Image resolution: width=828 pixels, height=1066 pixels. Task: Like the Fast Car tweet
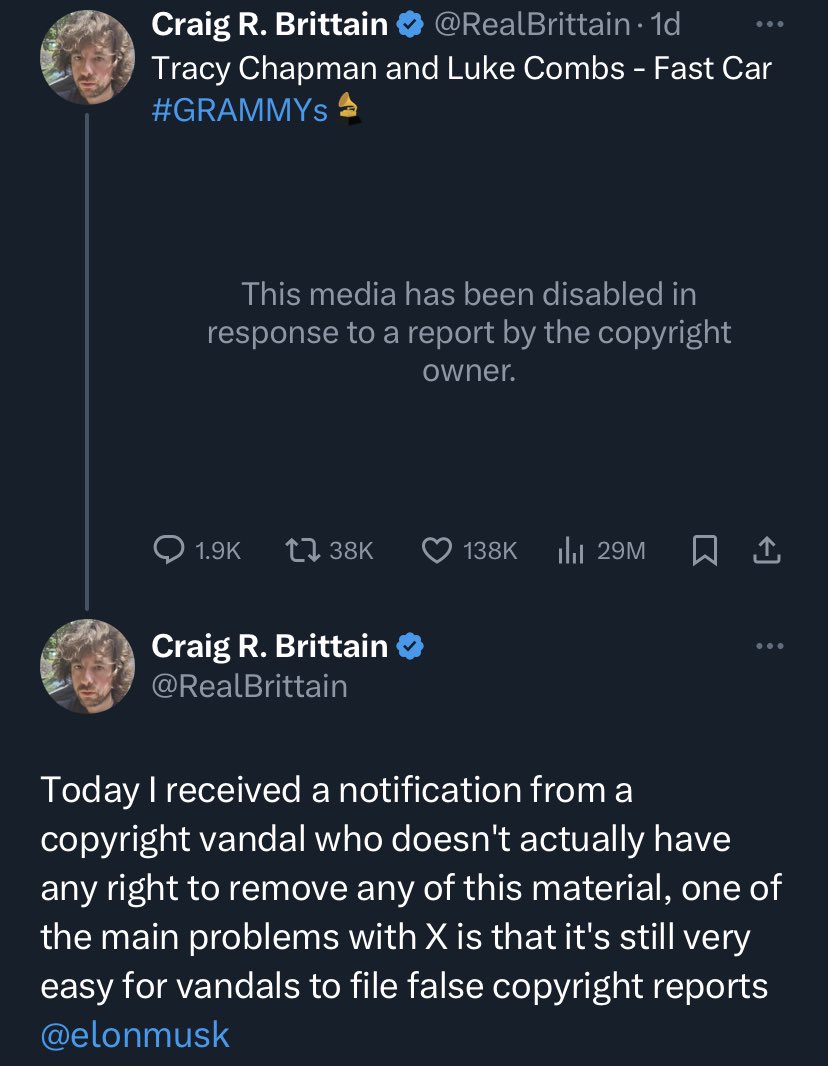point(435,549)
